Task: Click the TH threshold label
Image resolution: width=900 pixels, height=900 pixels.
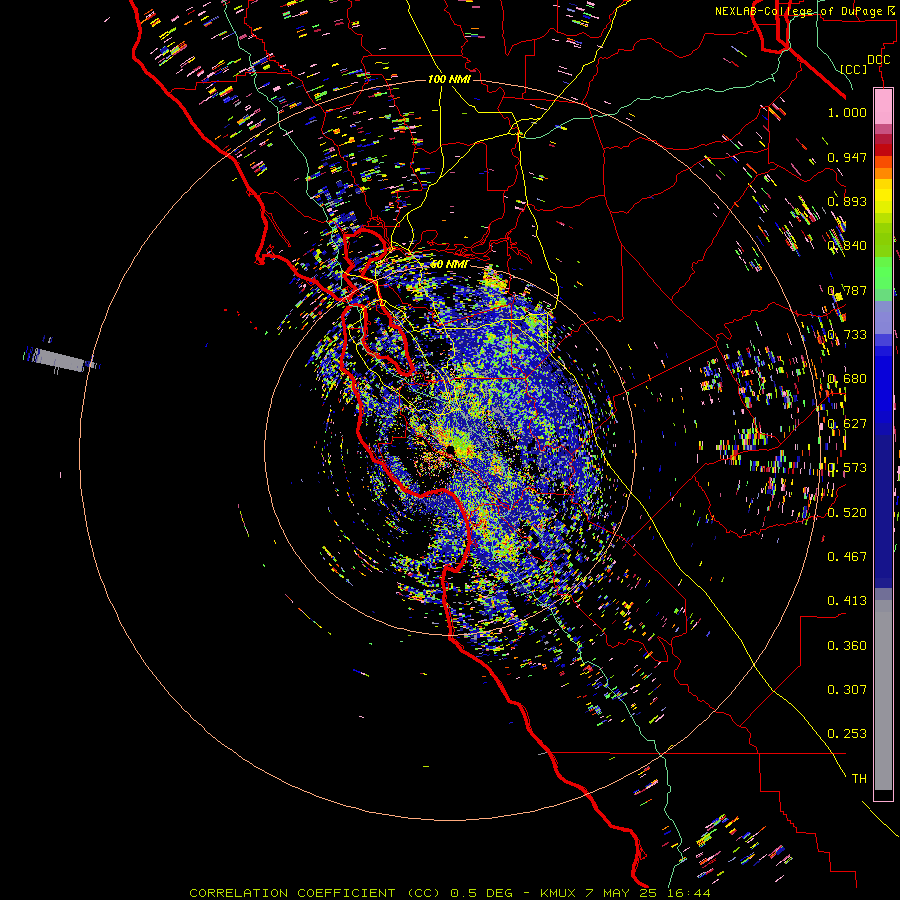Action: pos(859,778)
